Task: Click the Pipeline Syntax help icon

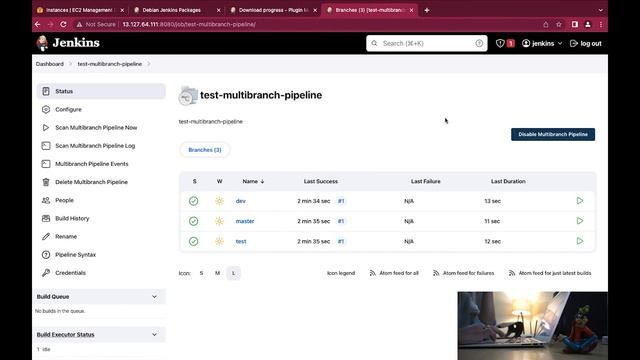Action: pyautogui.click(x=46, y=255)
